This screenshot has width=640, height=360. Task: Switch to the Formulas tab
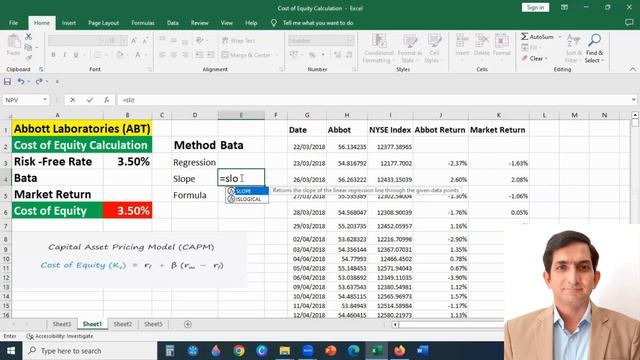click(143, 23)
